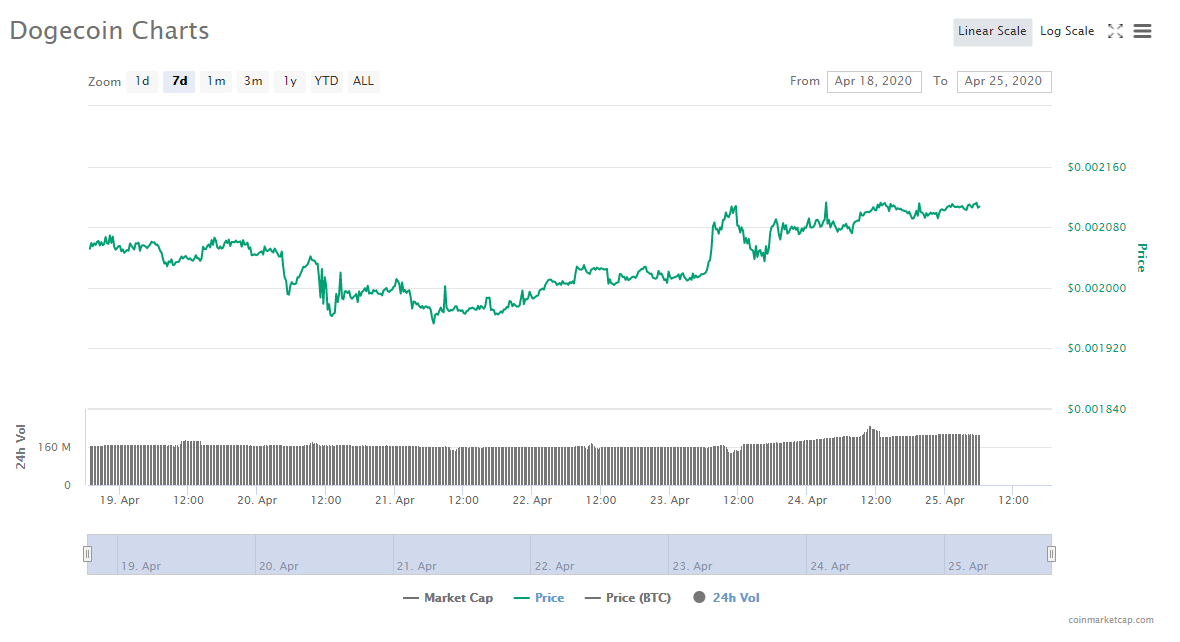Set zoom to ALL
The image size is (1180, 642).
click(x=363, y=81)
